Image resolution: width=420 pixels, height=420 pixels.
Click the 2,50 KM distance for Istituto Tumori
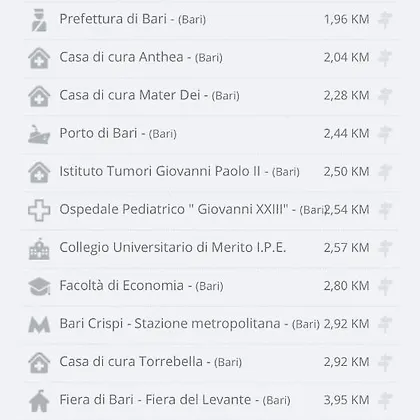click(346, 172)
